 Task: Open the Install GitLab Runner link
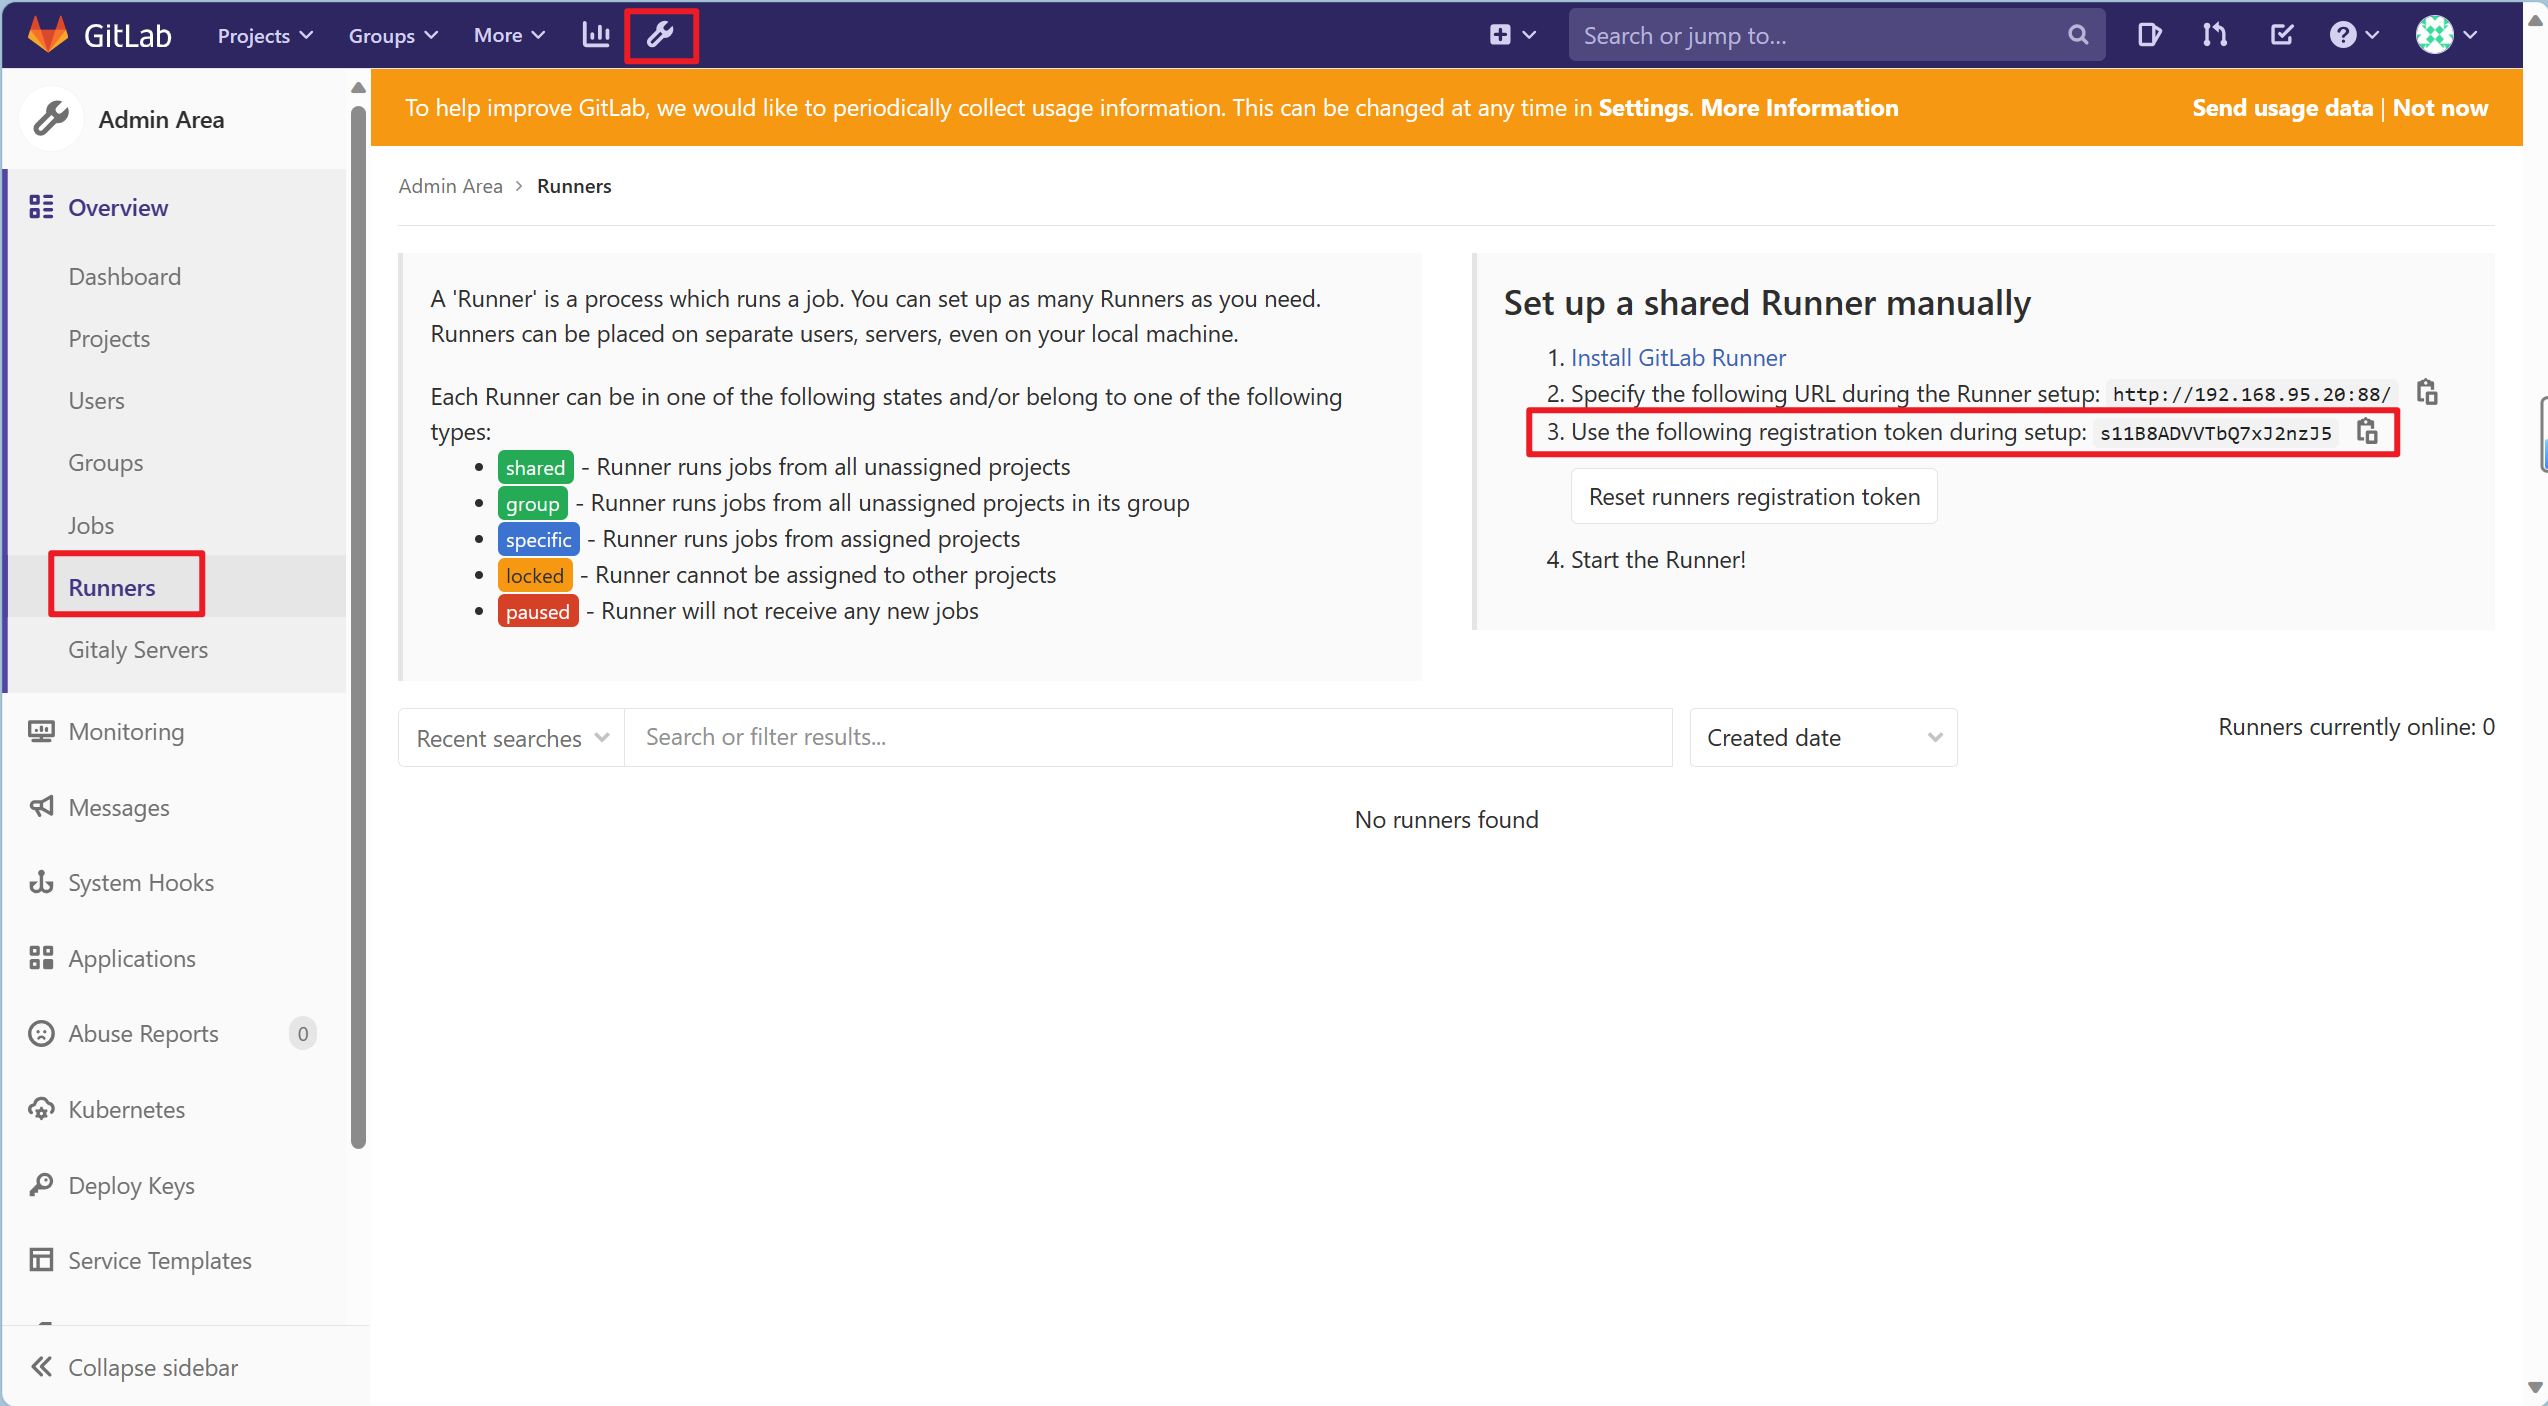pyautogui.click(x=1678, y=357)
